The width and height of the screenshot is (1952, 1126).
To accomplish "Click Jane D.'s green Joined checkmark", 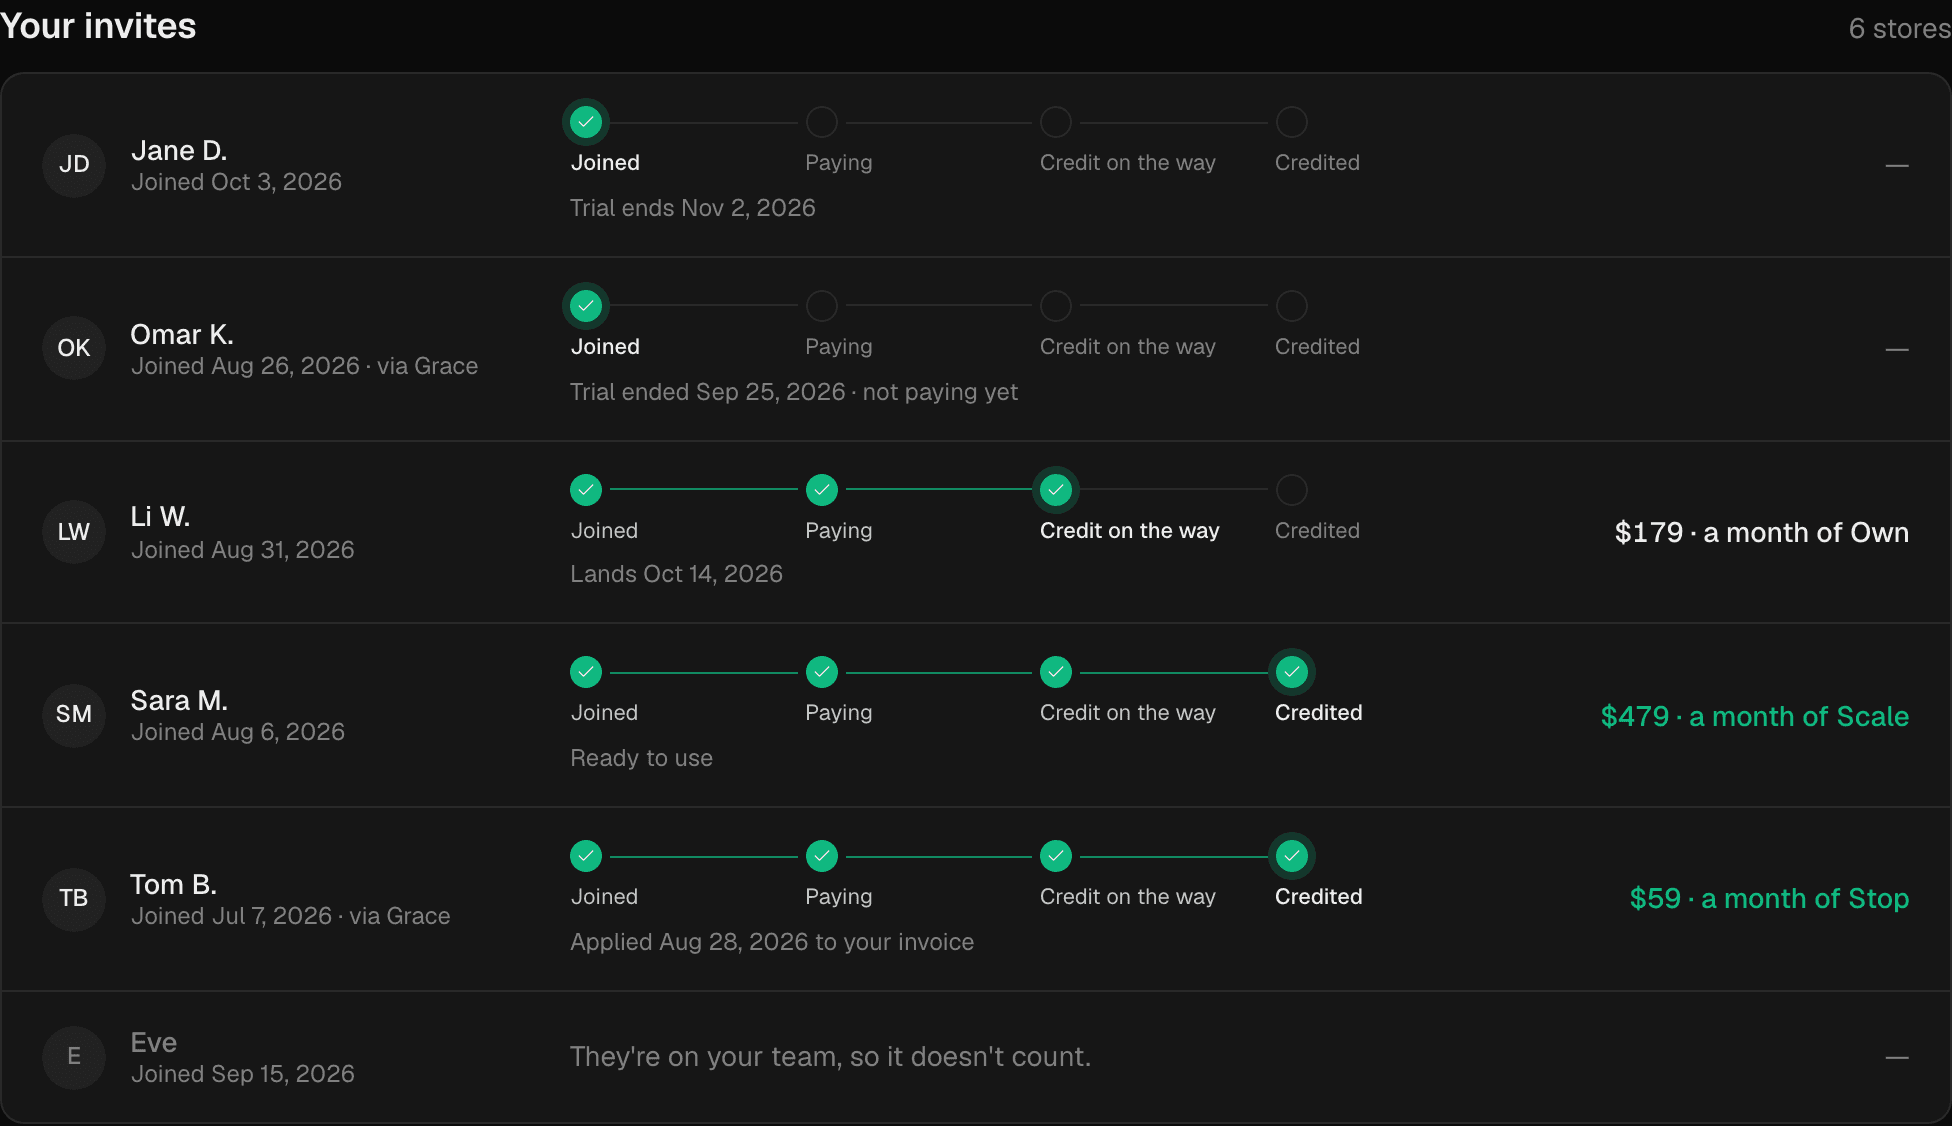I will pos(586,122).
